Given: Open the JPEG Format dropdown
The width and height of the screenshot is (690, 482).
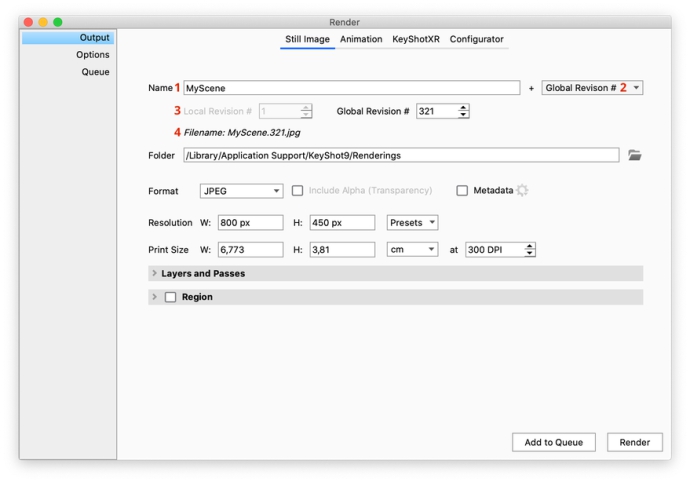Looking at the screenshot, I should coord(241,191).
